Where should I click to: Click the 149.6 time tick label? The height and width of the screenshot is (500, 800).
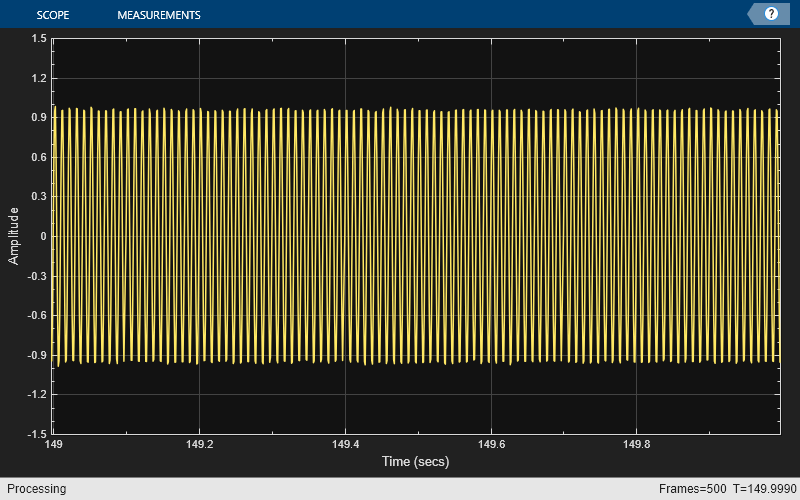[491, 444]
